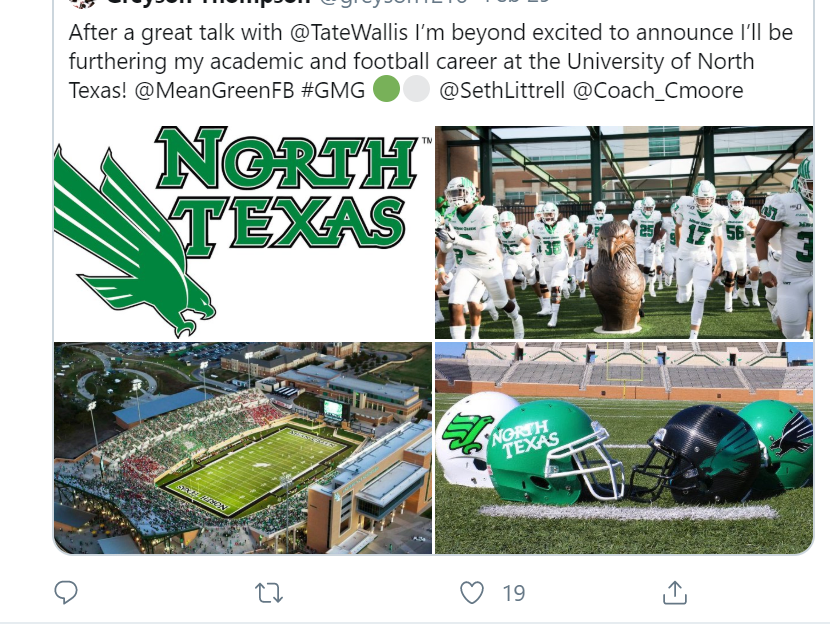
Task: Click the green North Texas helmet
Action: point(553,453)
